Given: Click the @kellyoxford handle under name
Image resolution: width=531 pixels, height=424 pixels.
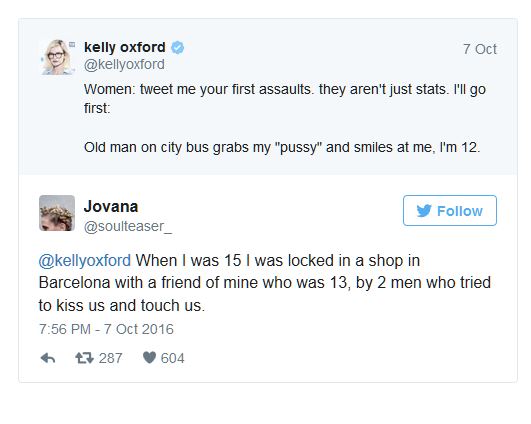Looking at the screenshot, I should click(124, 64).
